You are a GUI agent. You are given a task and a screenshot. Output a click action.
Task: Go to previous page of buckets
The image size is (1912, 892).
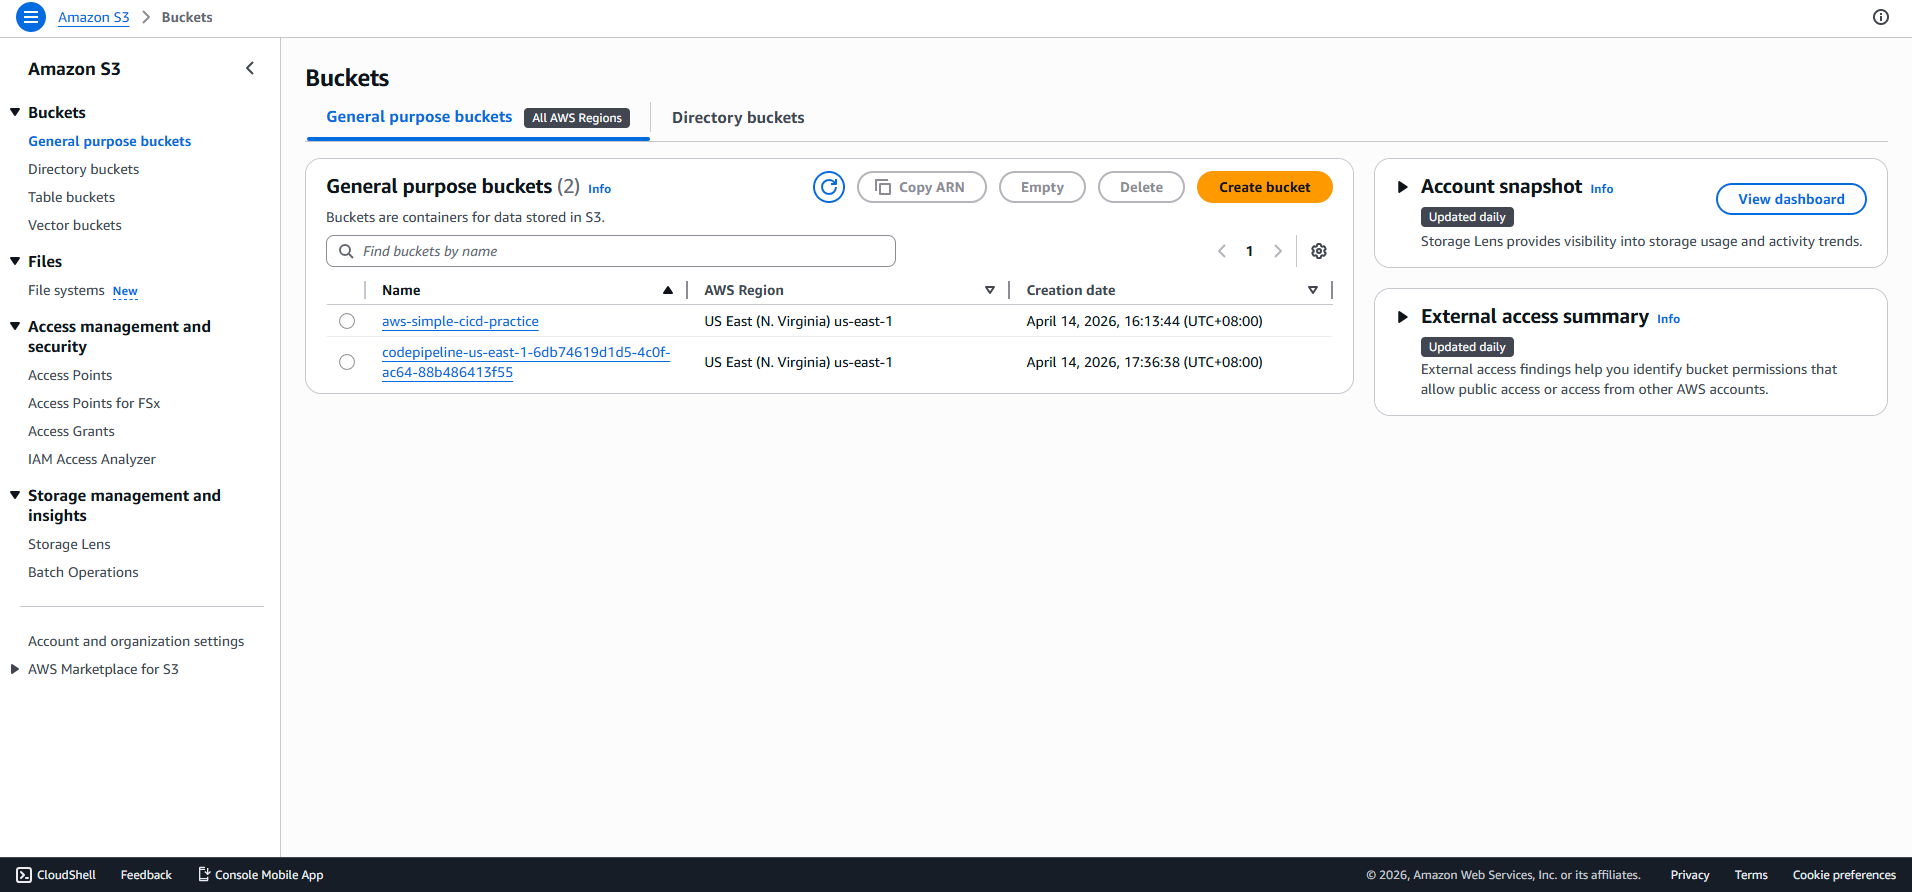[x=1222, y=251]
